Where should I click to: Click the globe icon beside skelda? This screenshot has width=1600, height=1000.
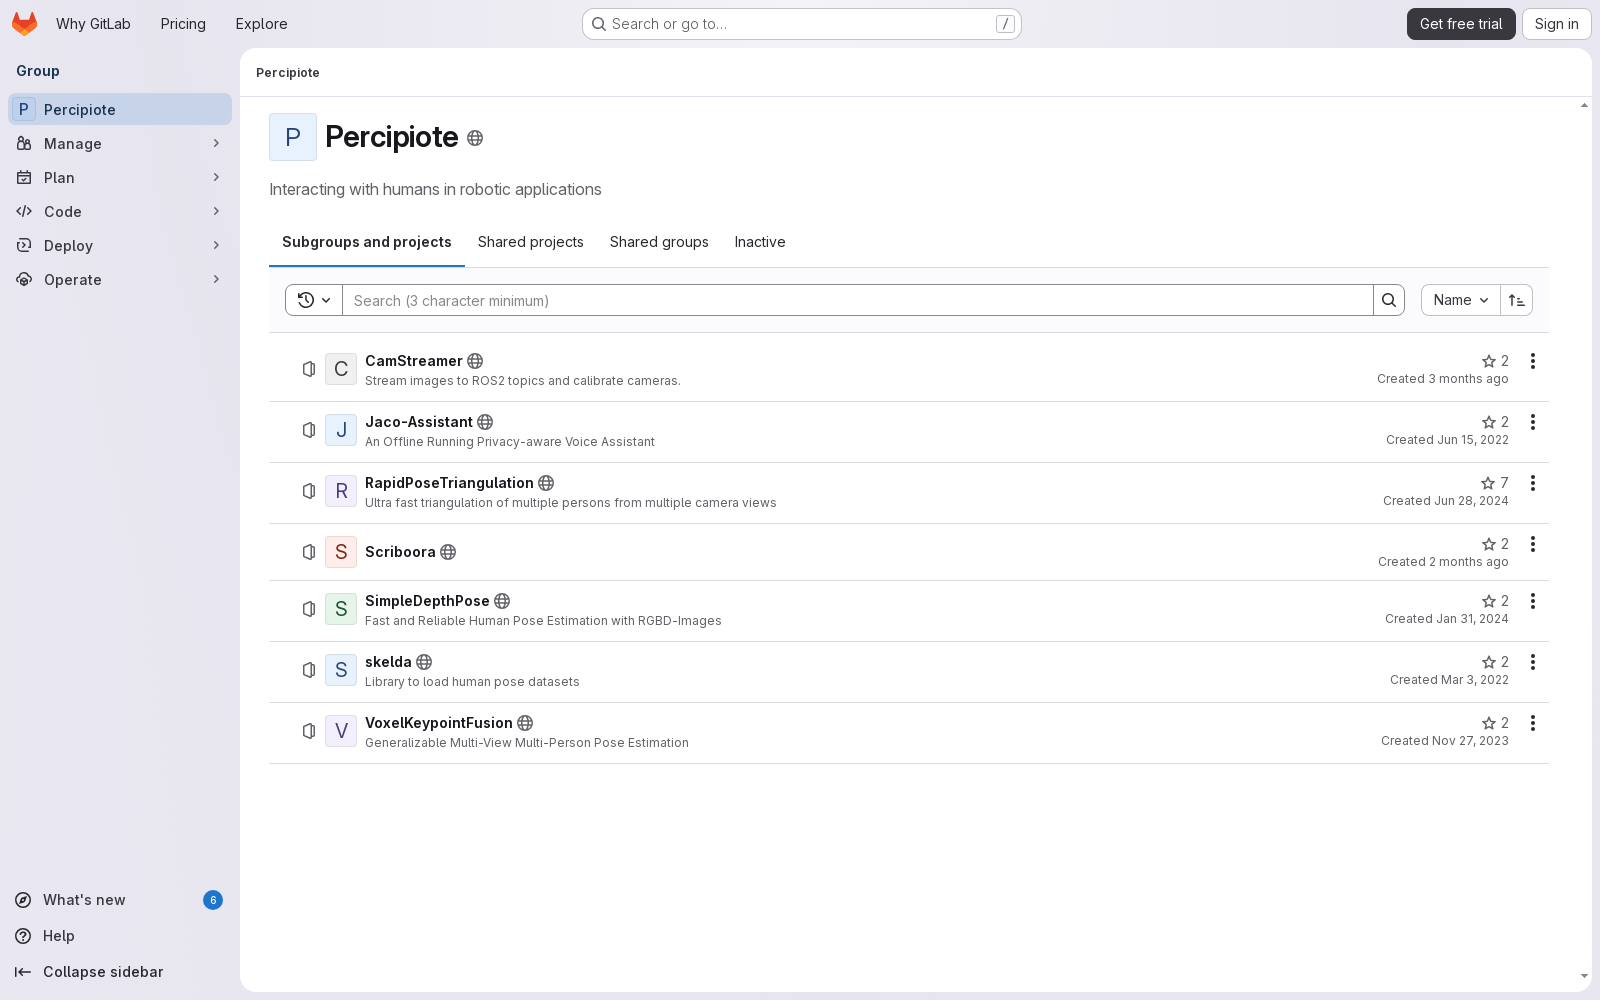[424, 662]
